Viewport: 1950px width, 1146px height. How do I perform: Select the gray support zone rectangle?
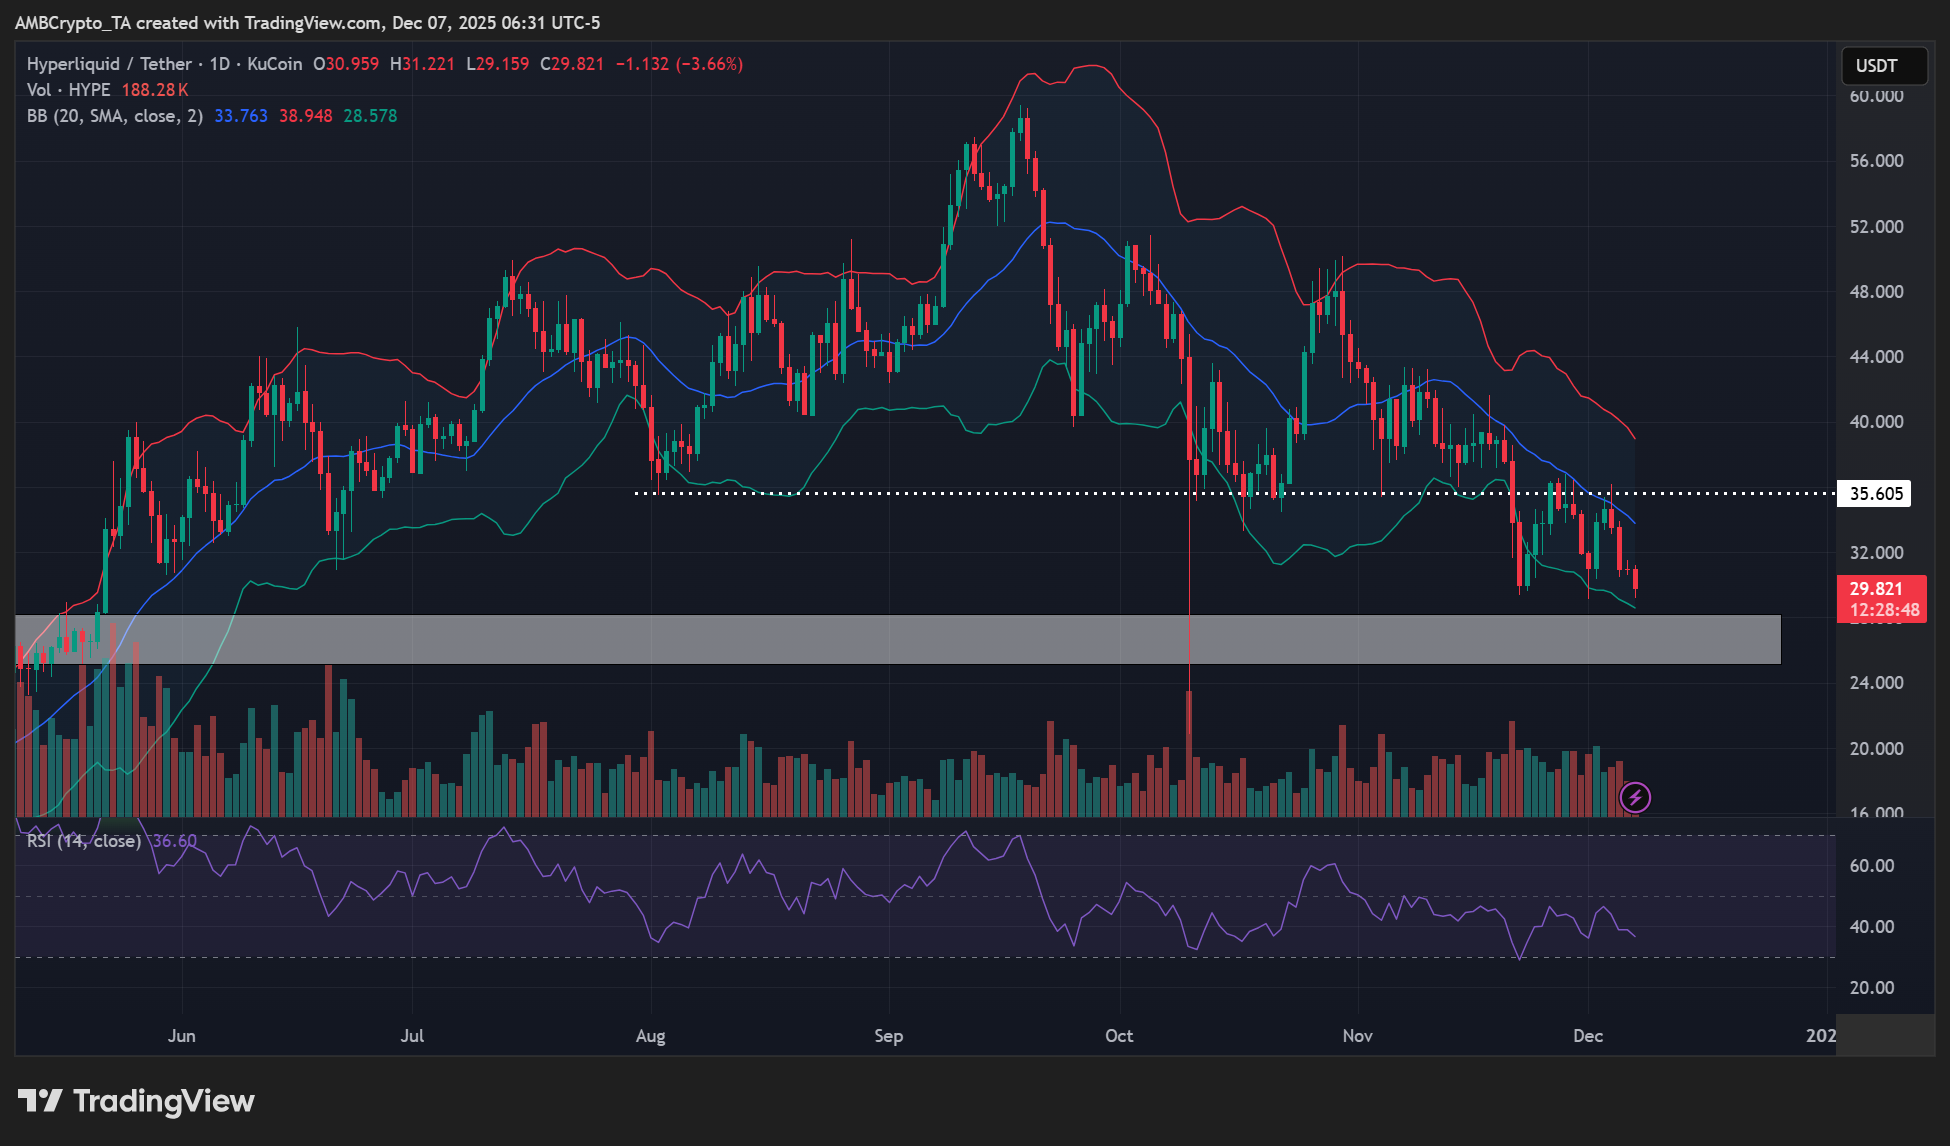[x=900, y=640]
